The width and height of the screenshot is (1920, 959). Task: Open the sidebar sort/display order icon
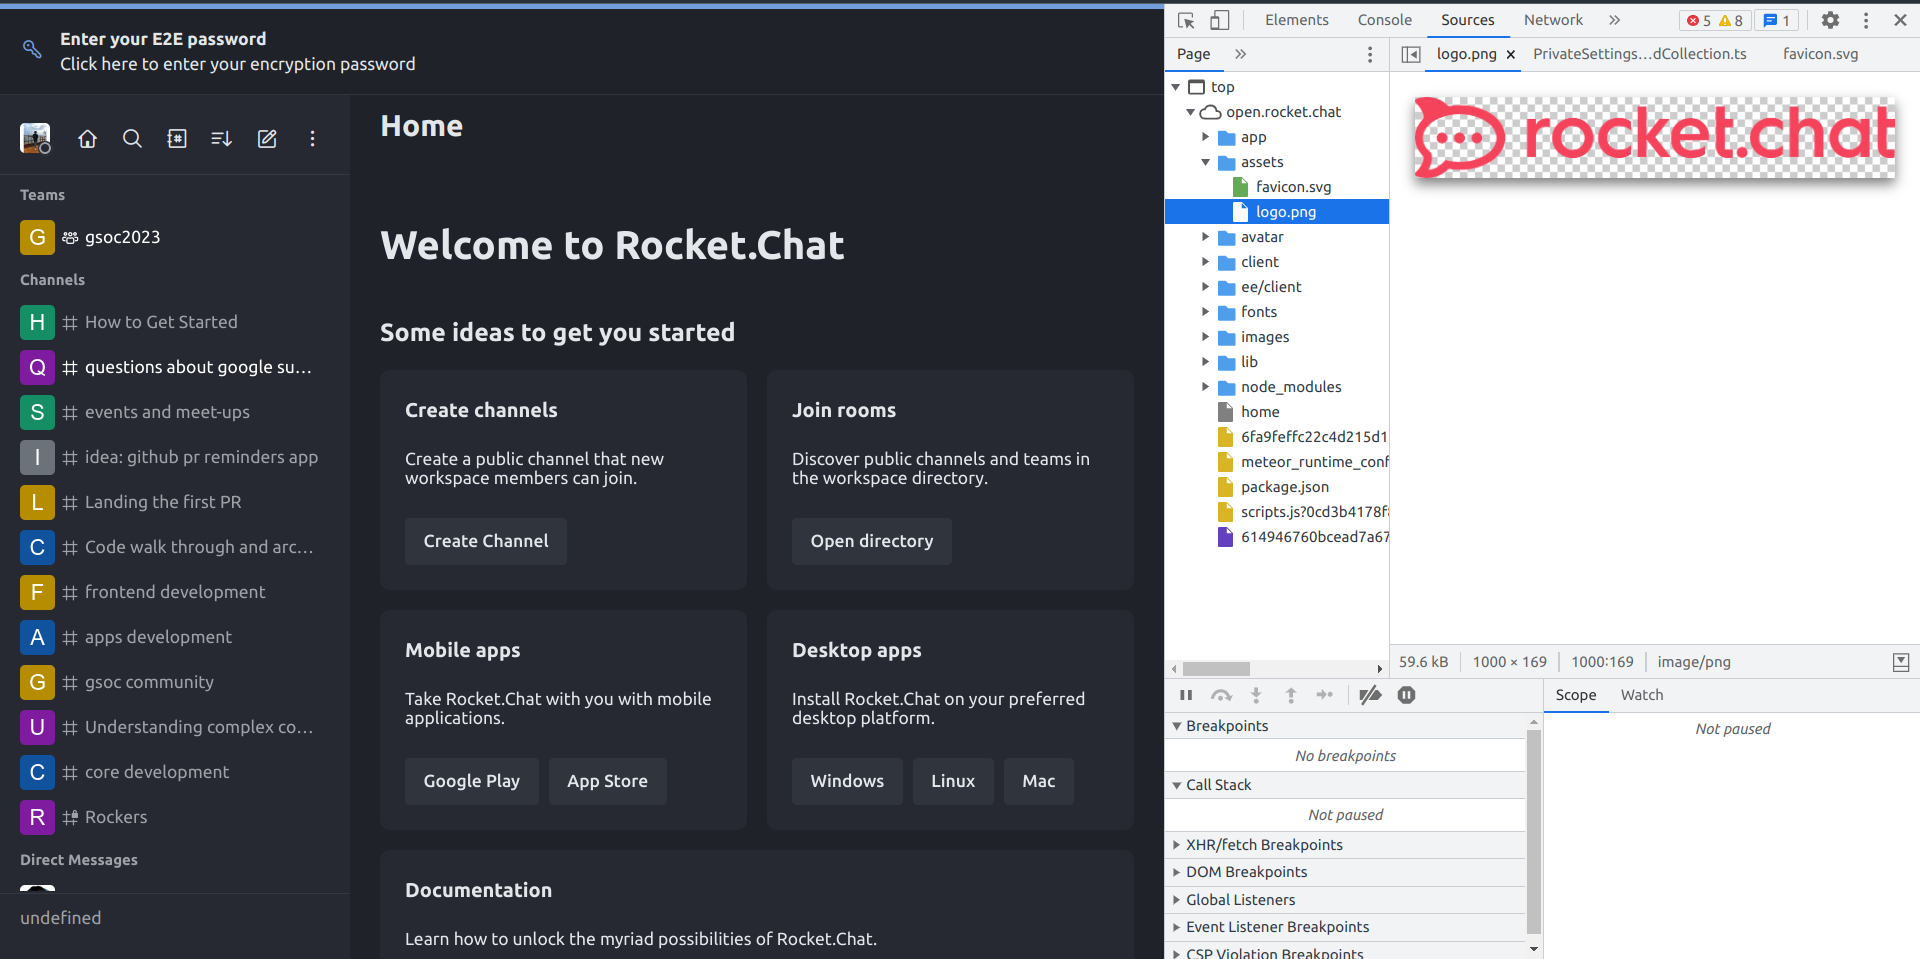point(221,139)
